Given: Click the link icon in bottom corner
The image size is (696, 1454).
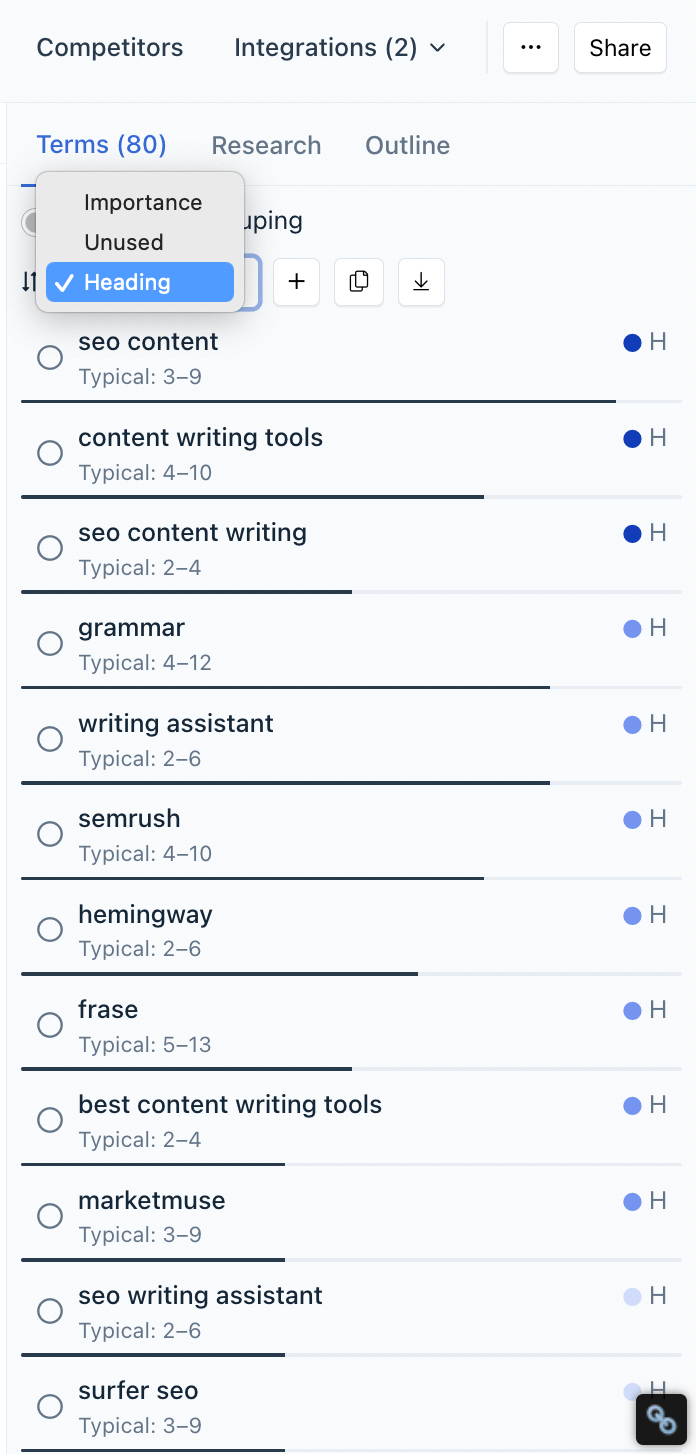Looking at the screenshot, I should tap(662, 1420).
